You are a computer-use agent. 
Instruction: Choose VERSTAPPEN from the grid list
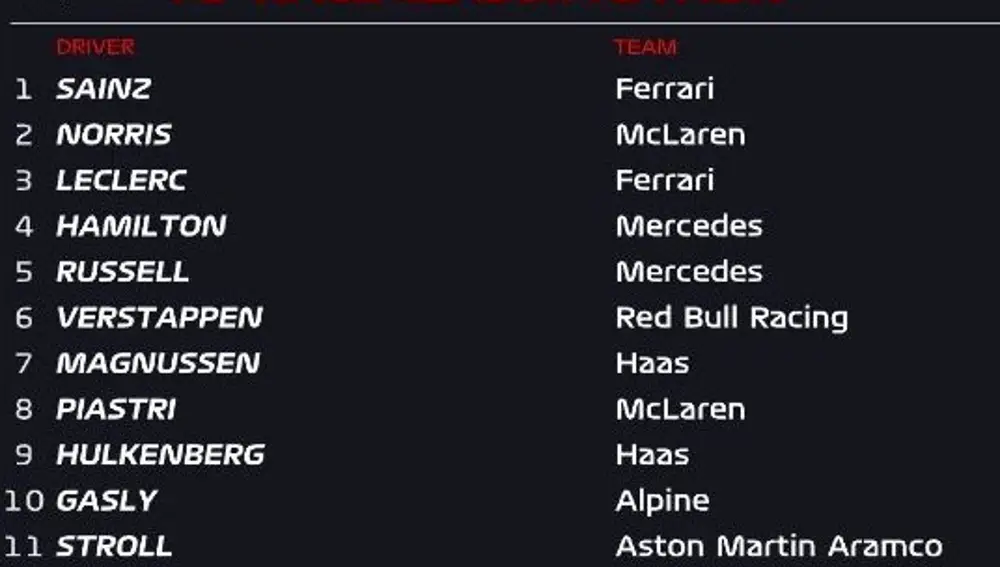coord(159,318)
